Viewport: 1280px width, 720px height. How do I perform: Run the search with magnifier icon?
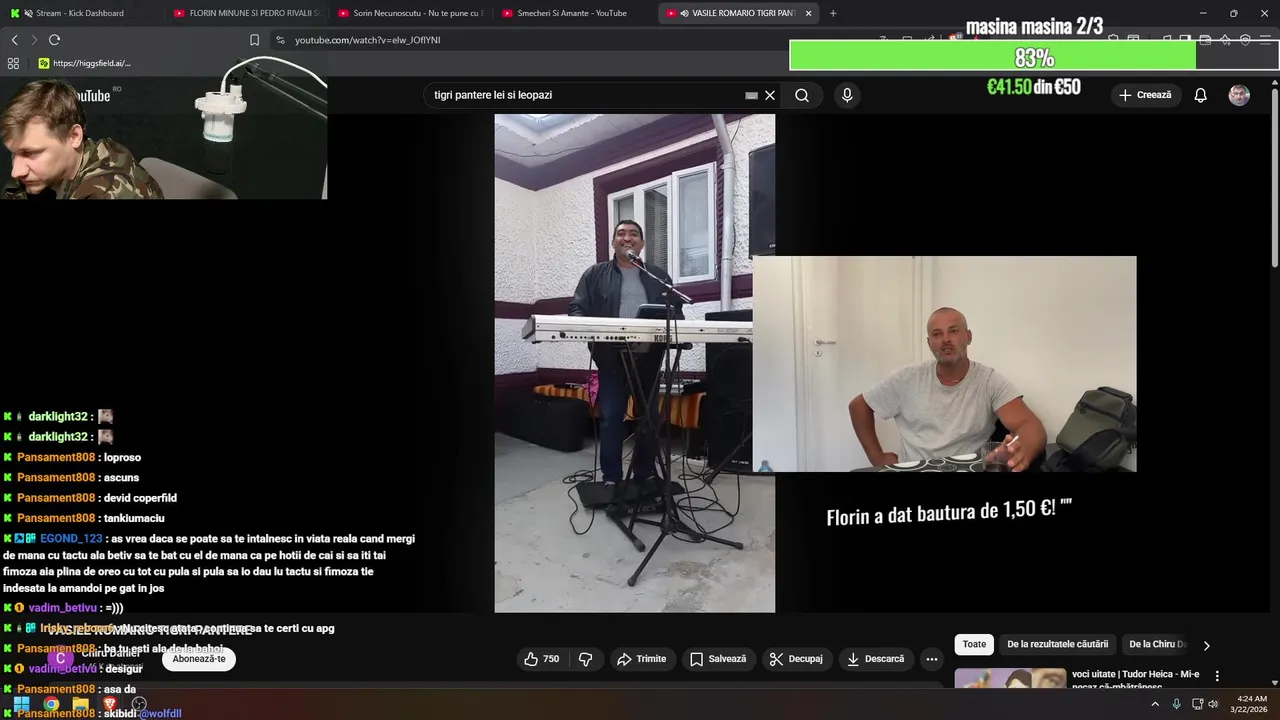[802, 95]
